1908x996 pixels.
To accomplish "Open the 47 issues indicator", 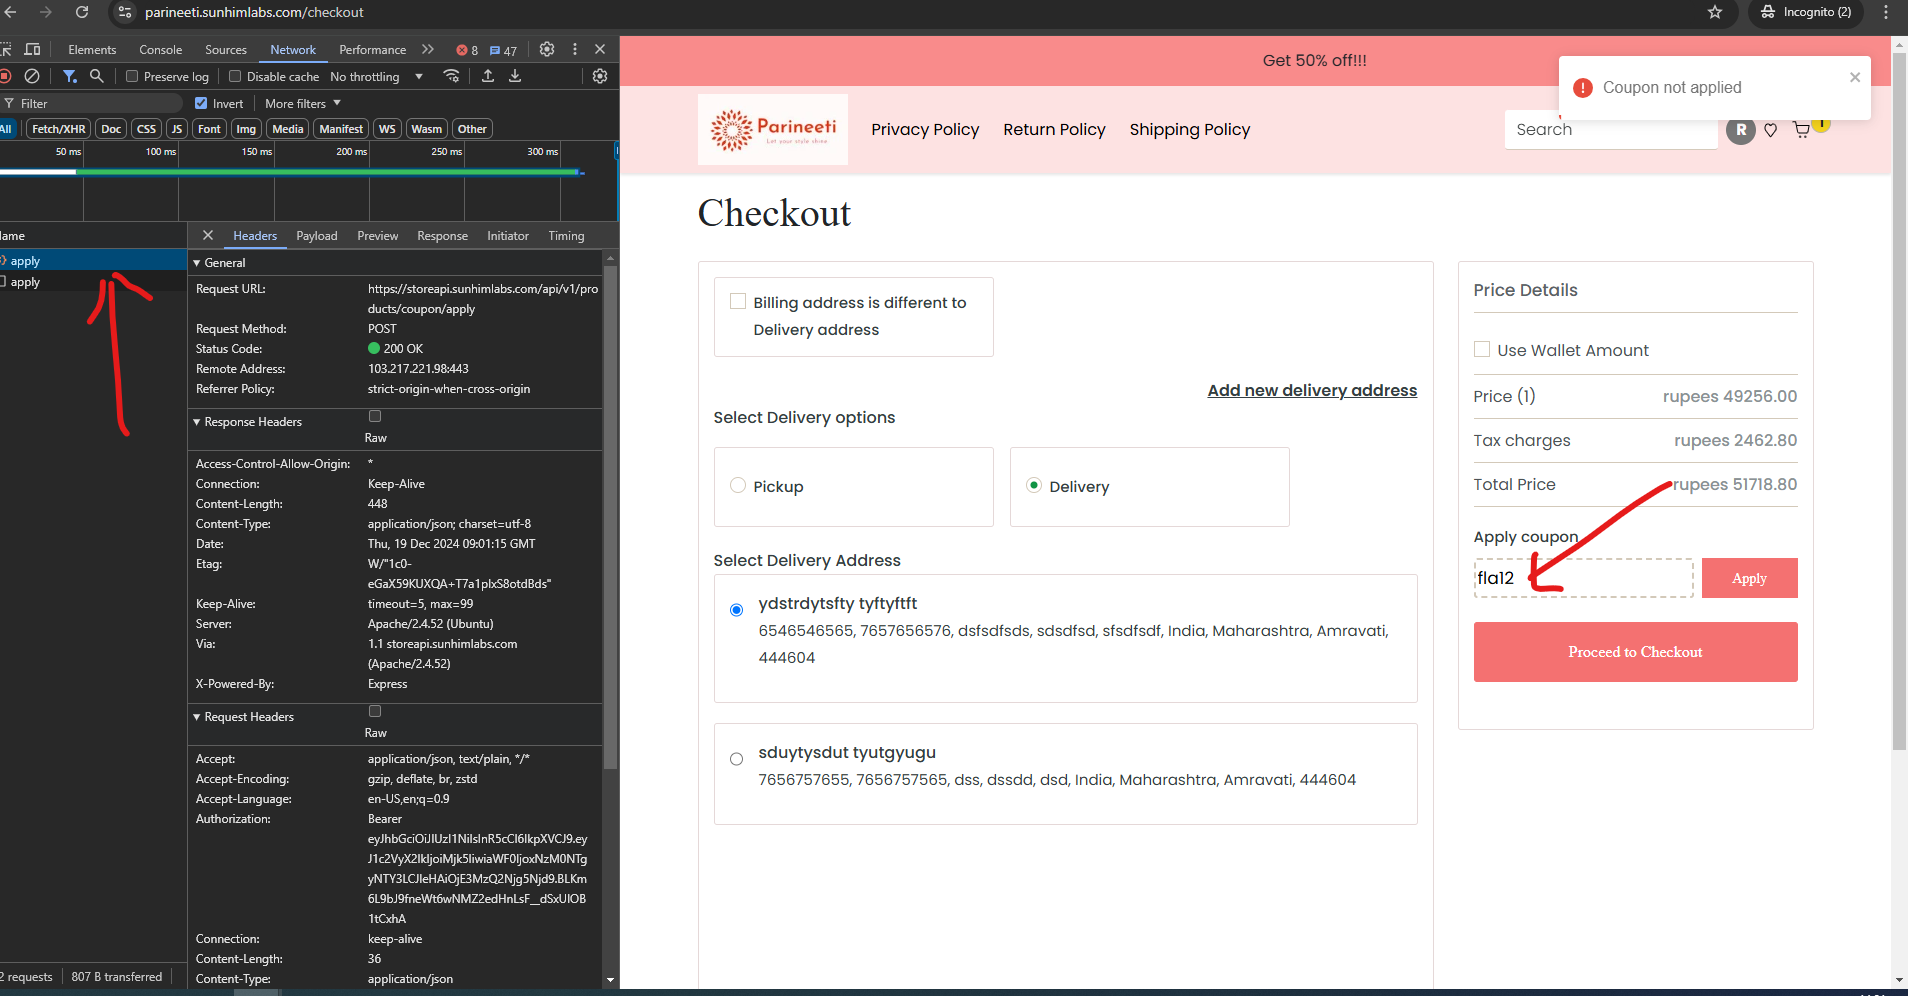I will (504, 50).
